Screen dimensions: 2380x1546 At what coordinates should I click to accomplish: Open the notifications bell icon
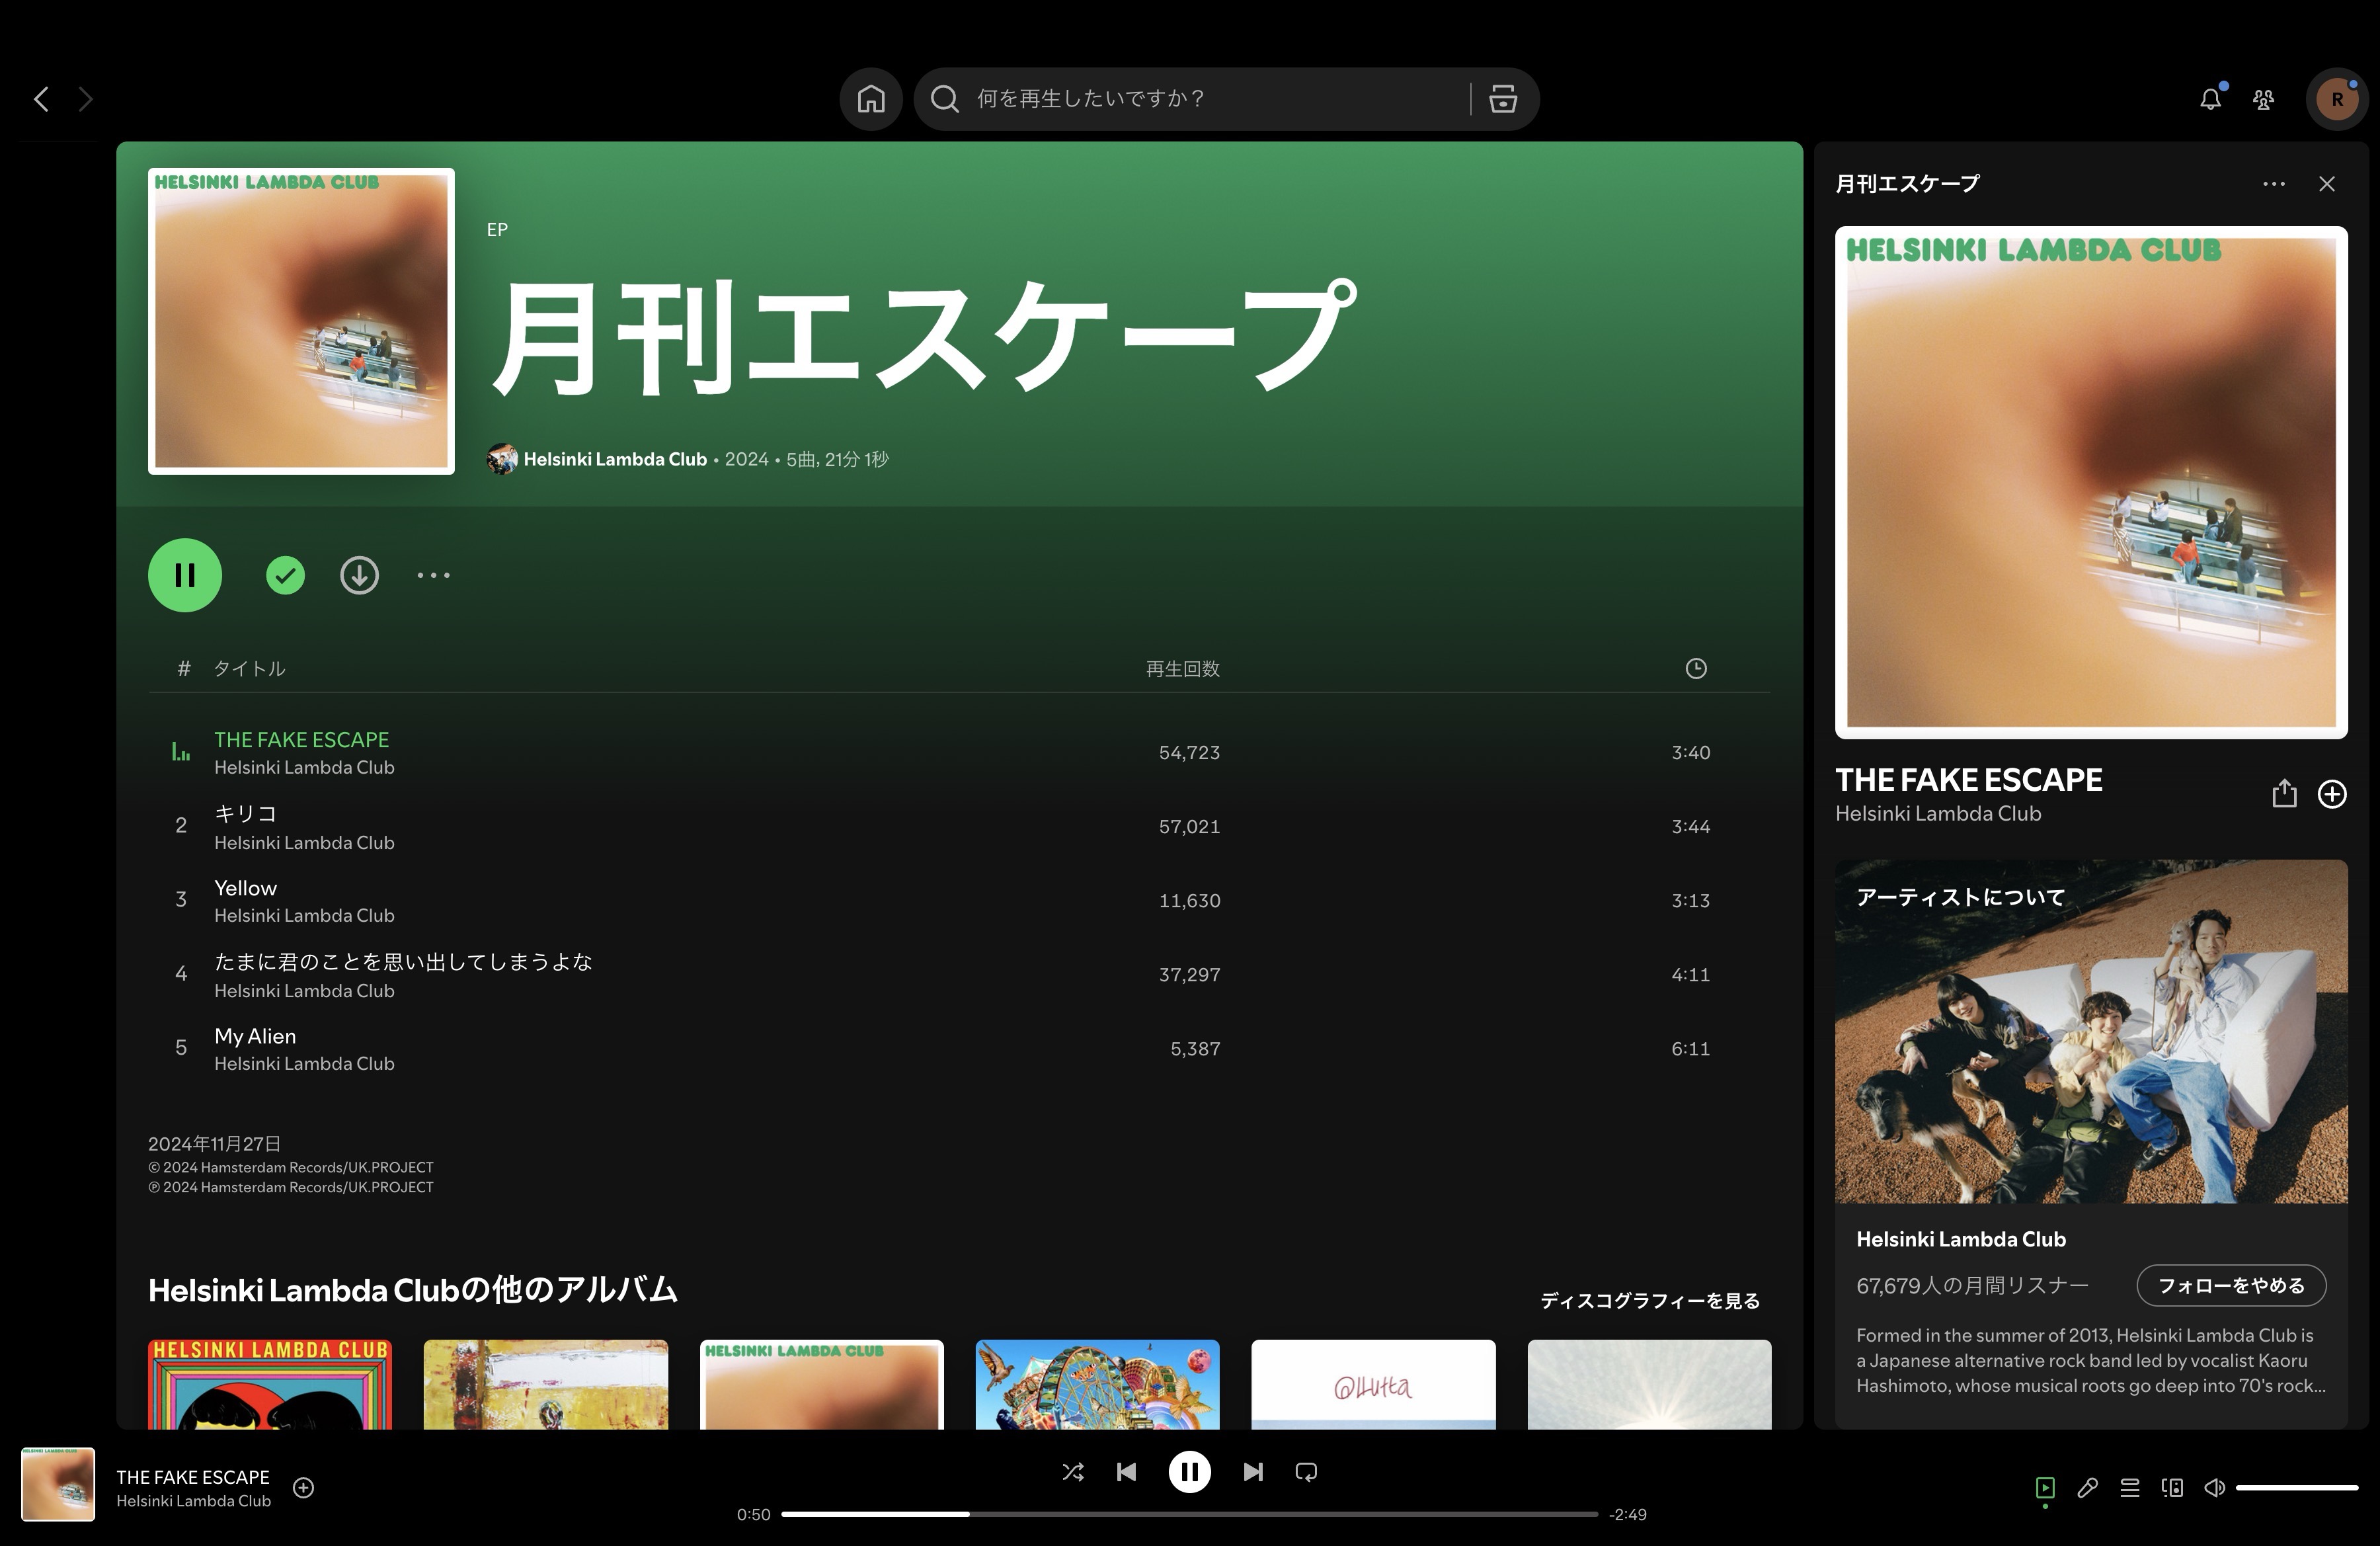pos(2210,99)
